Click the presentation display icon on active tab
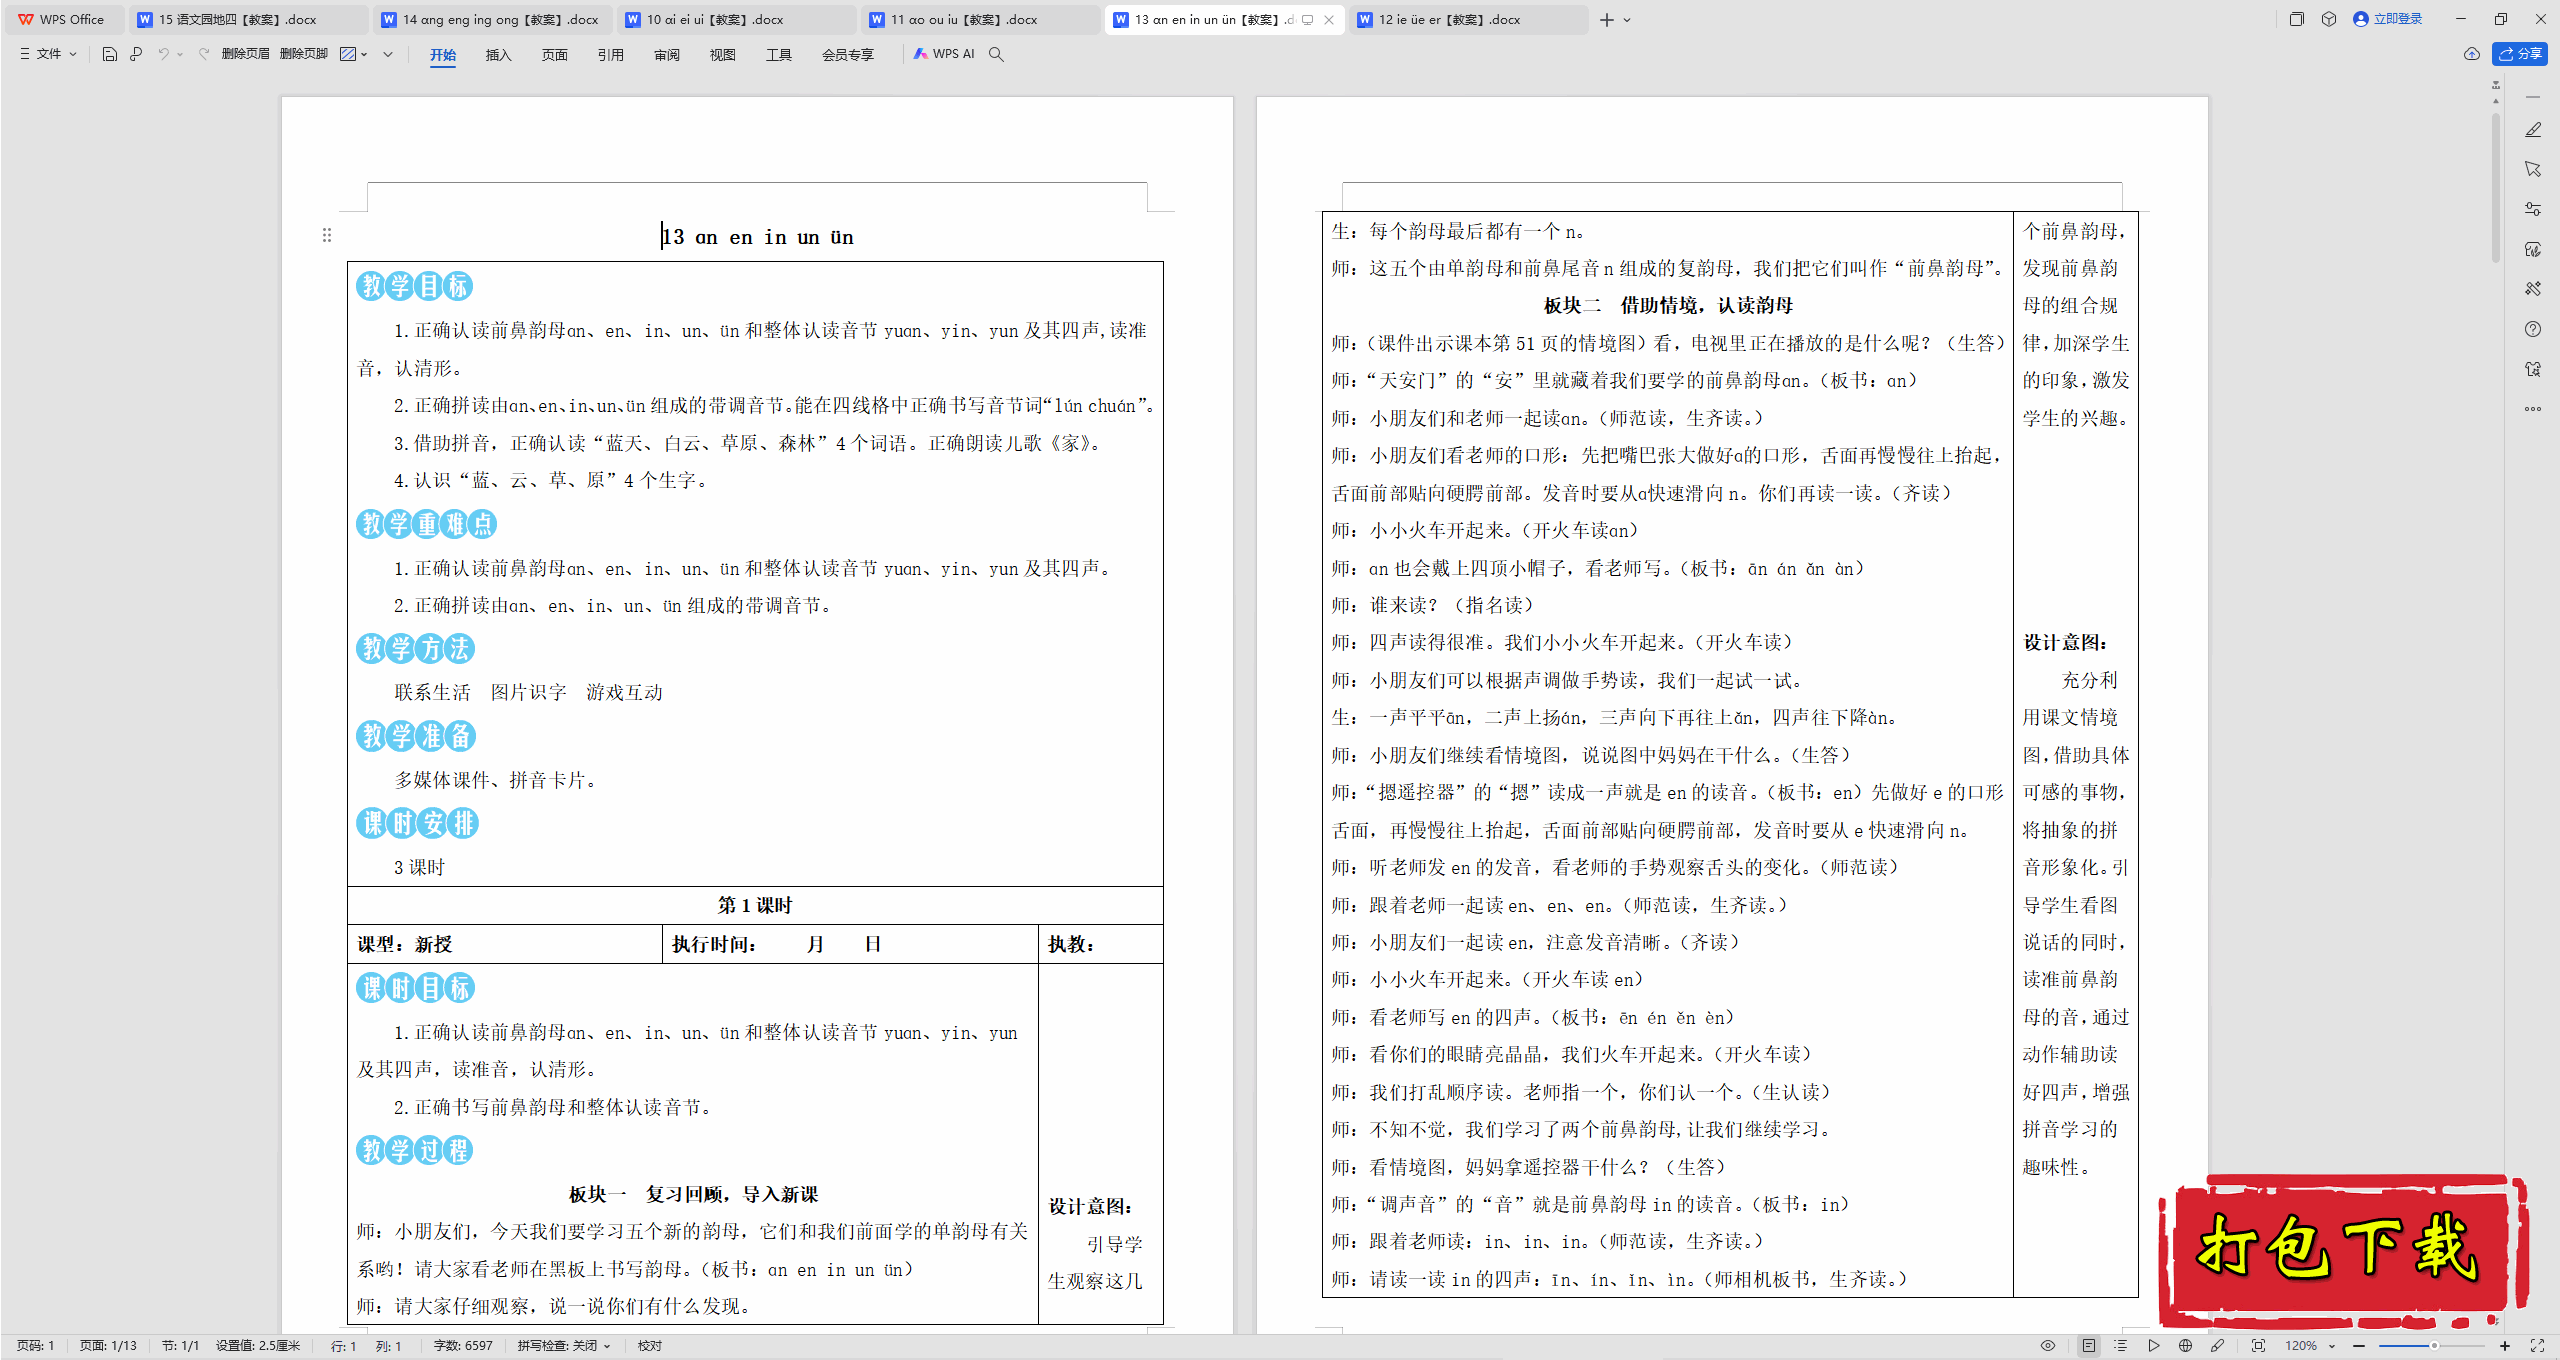 1307,19
